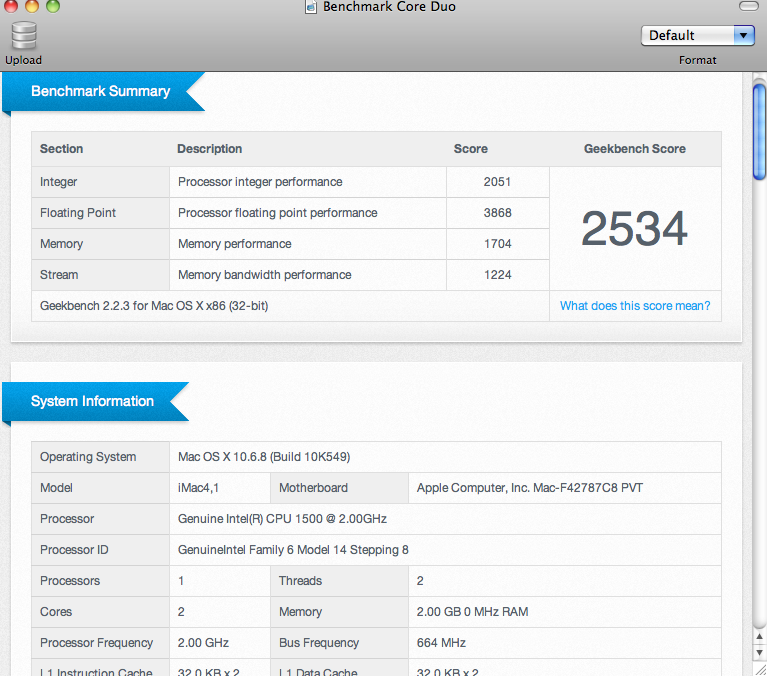This screenshot has width=767, height=676.
Task: Click the 'Motherboard' label cell
Action: coord(339,488)
